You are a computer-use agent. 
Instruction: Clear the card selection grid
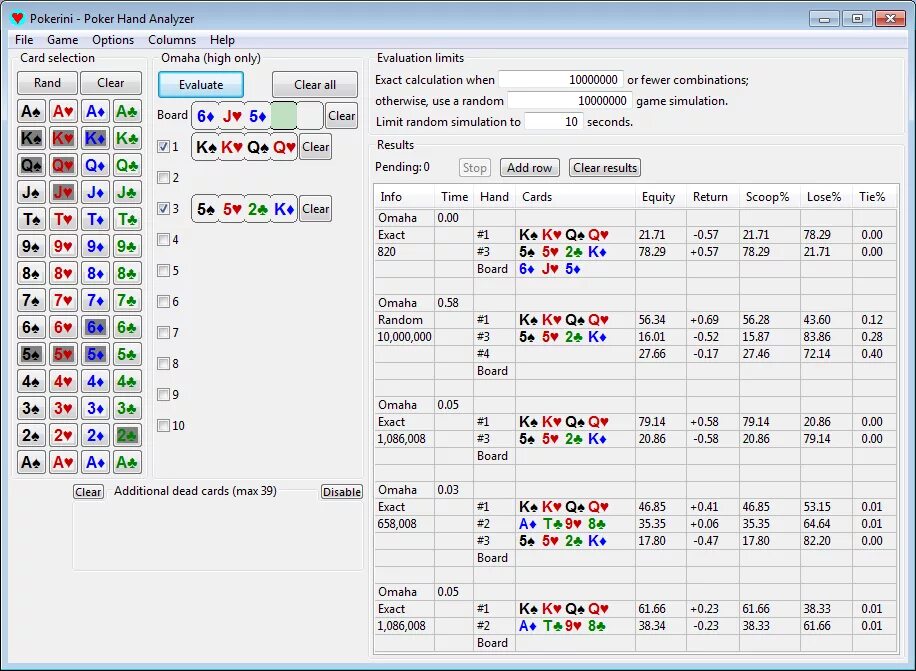(110, 83)
